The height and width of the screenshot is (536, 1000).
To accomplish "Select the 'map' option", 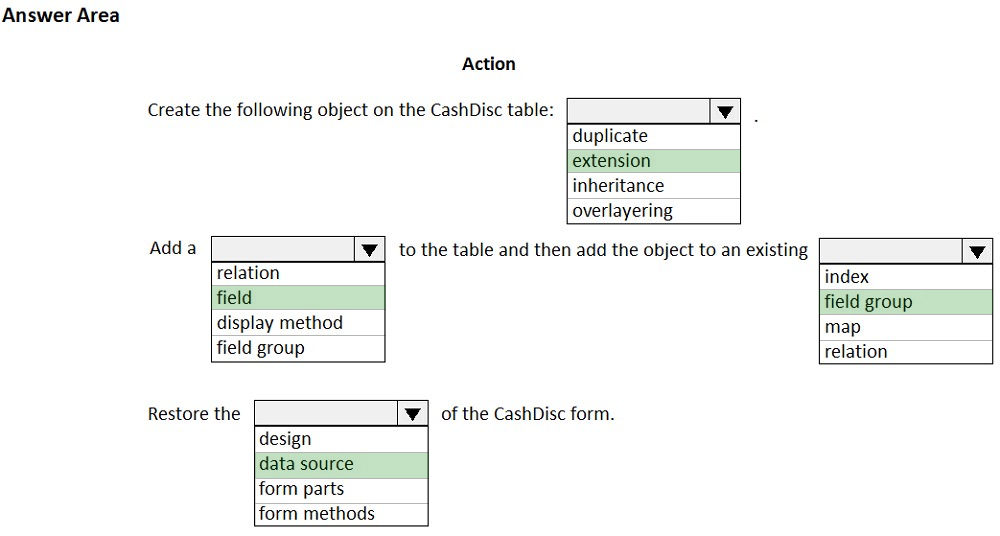I will tap(906, 327).
